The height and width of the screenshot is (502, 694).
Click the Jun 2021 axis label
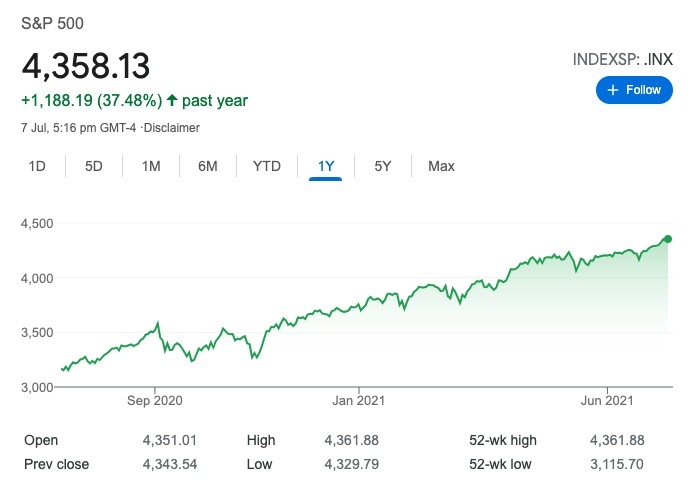point(606,401)
